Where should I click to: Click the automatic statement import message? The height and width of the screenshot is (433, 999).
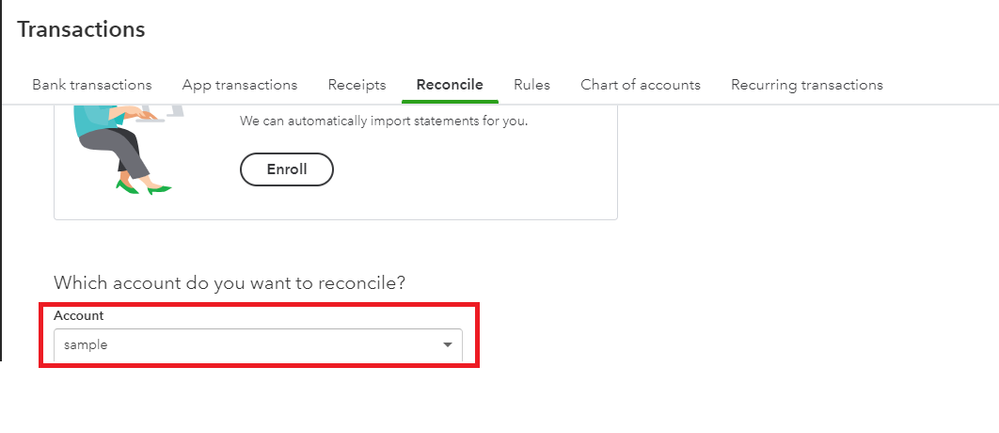pos(383,122)
